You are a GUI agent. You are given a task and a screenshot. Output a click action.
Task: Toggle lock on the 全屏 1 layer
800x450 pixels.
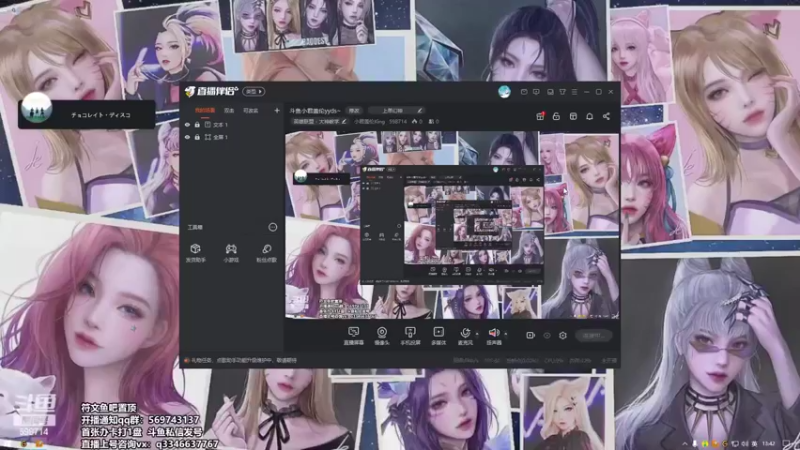(197, 137)
